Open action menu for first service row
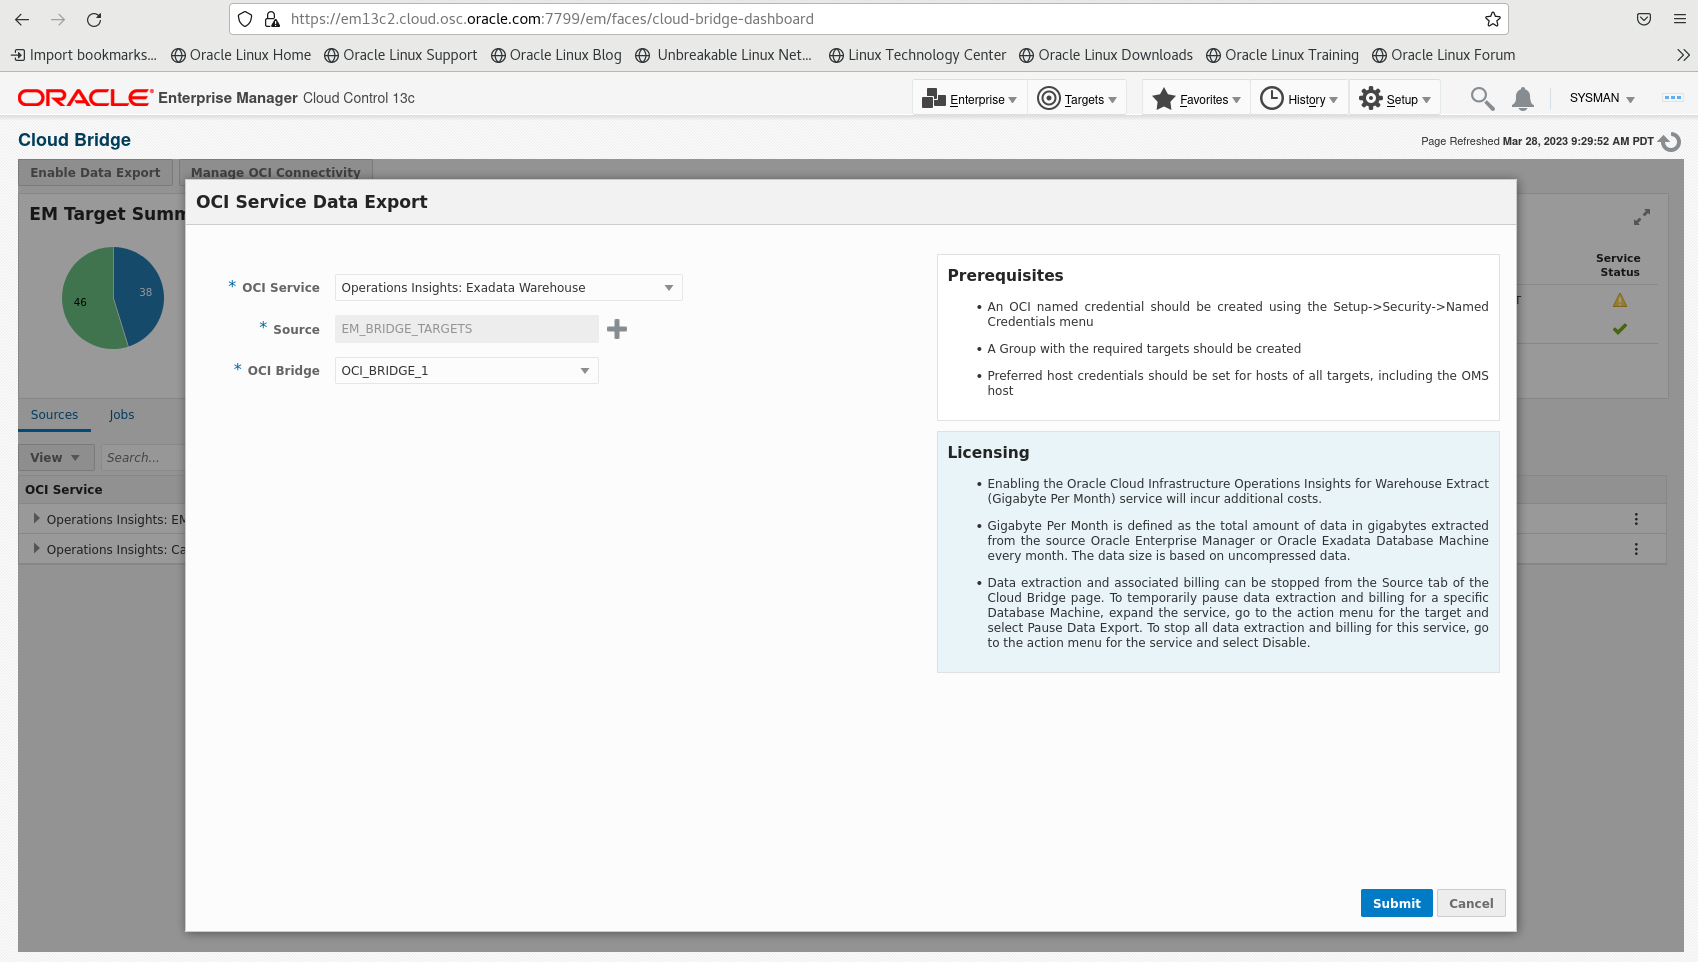The width and height of the screenshot is (1698, 962). coord(1636,519)
